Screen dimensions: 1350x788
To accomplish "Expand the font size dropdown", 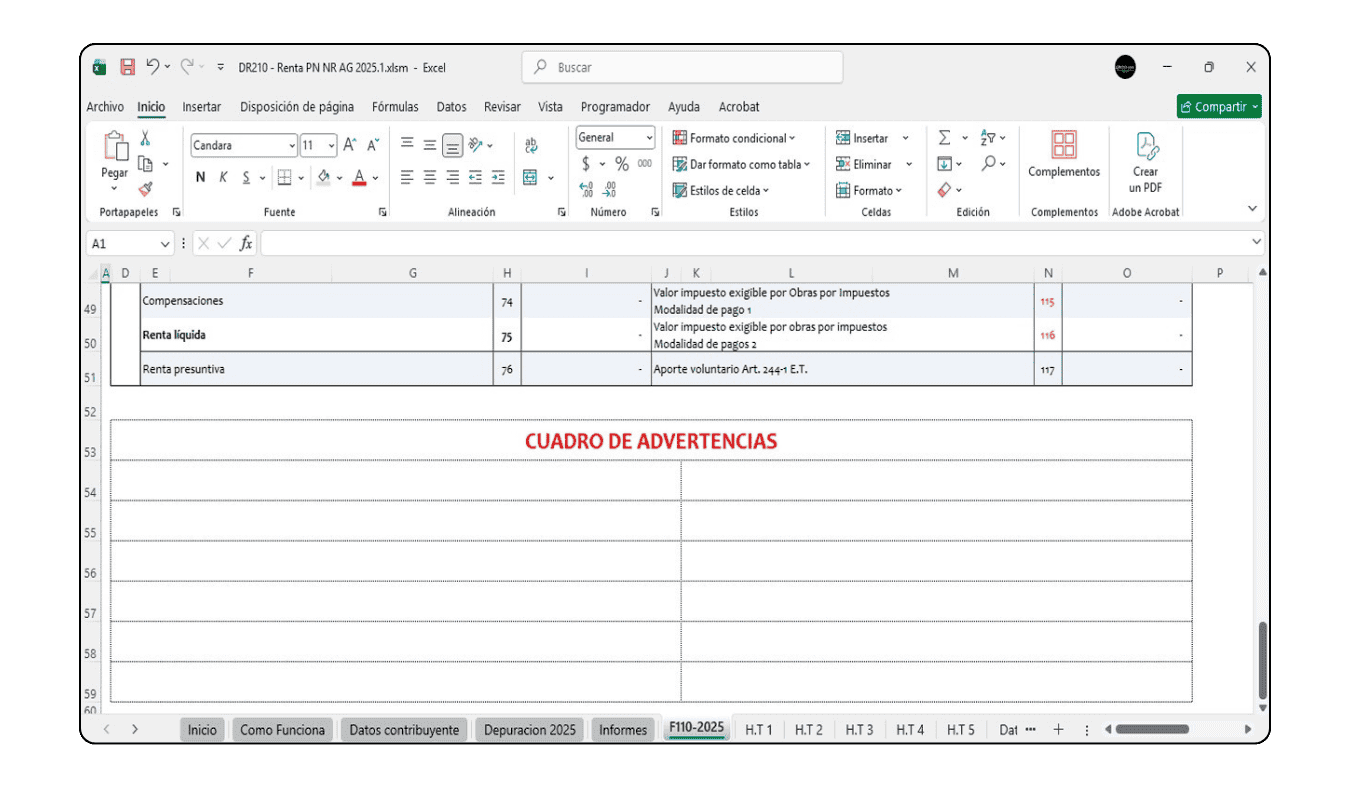I will [331, 145].
